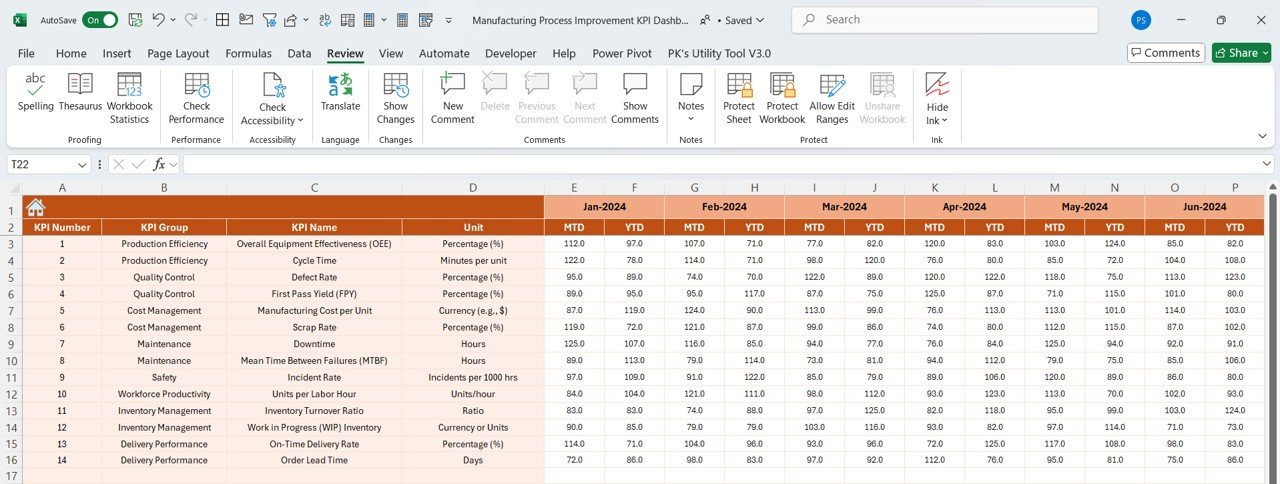Click the Hide Ink icon
1280x484 pixels.
point(937,84)
